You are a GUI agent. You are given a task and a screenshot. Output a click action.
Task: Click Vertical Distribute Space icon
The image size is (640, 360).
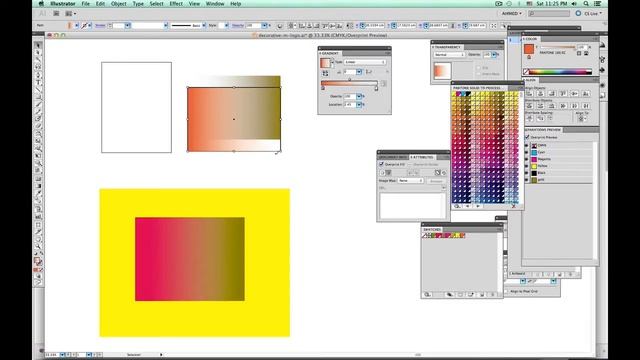(529, 118)
